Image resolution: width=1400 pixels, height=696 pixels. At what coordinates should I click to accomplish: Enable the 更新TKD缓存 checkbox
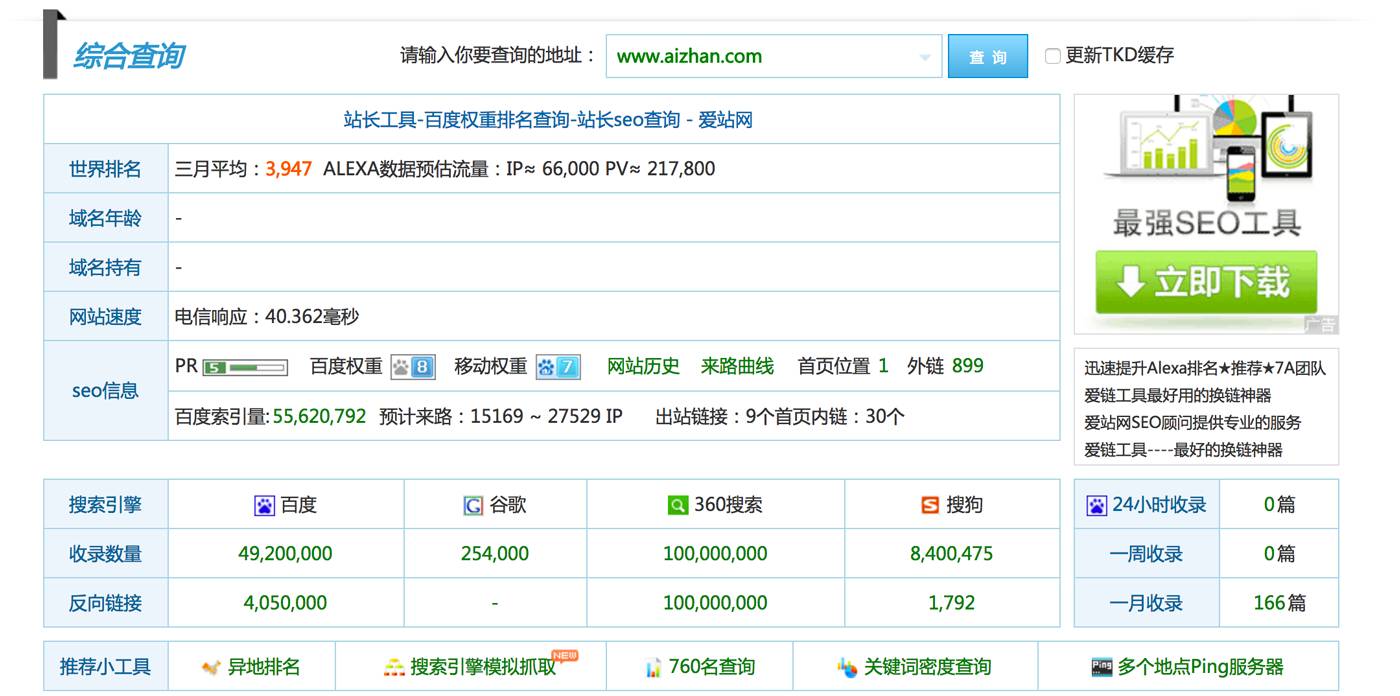pos(1052,56)
